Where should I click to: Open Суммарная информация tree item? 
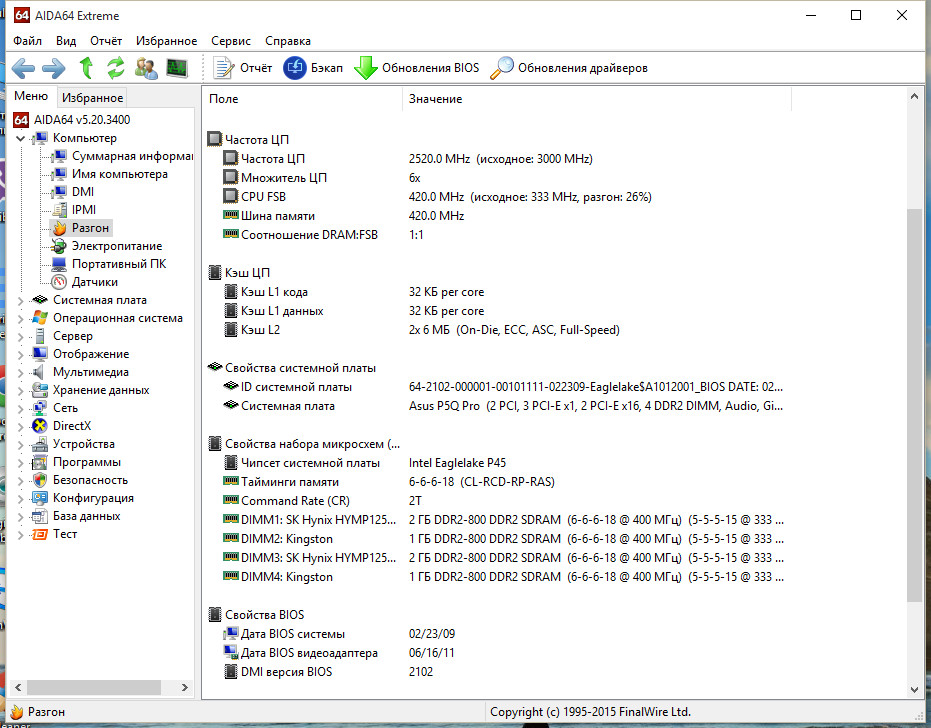pyautogui.click(x=131, y=156)
